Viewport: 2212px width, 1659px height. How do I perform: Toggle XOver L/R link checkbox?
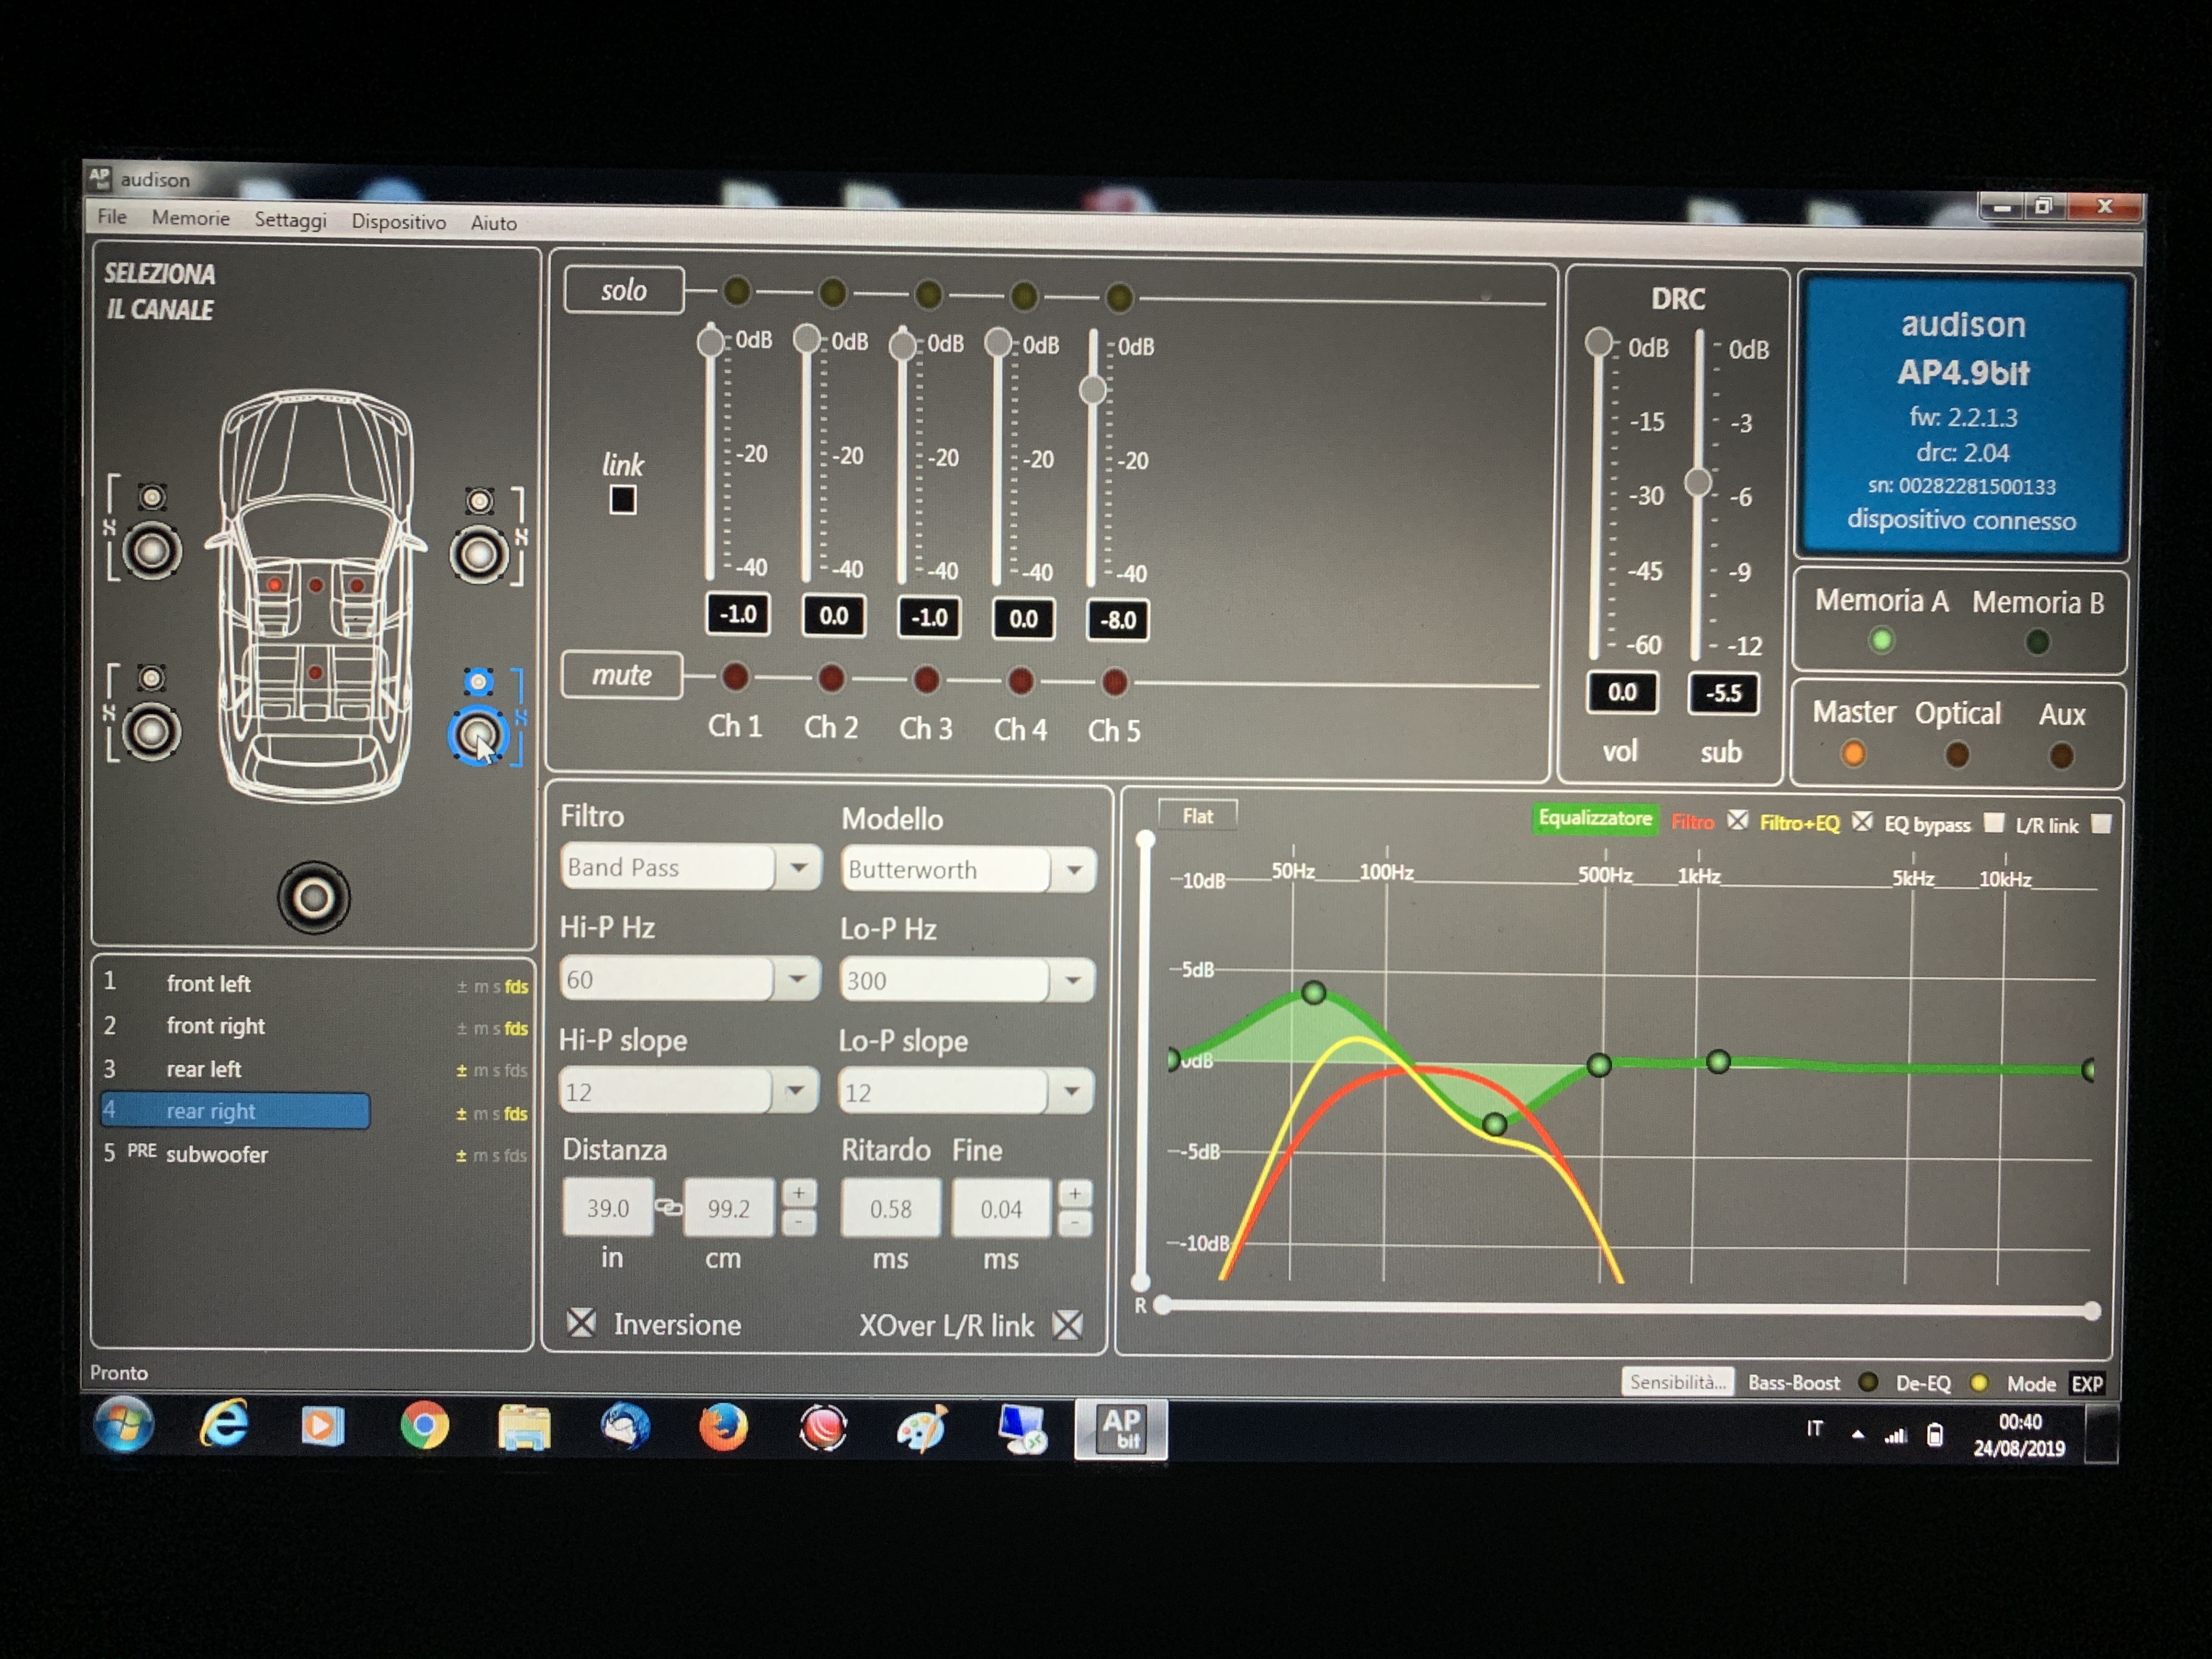coord(1068,1325)
